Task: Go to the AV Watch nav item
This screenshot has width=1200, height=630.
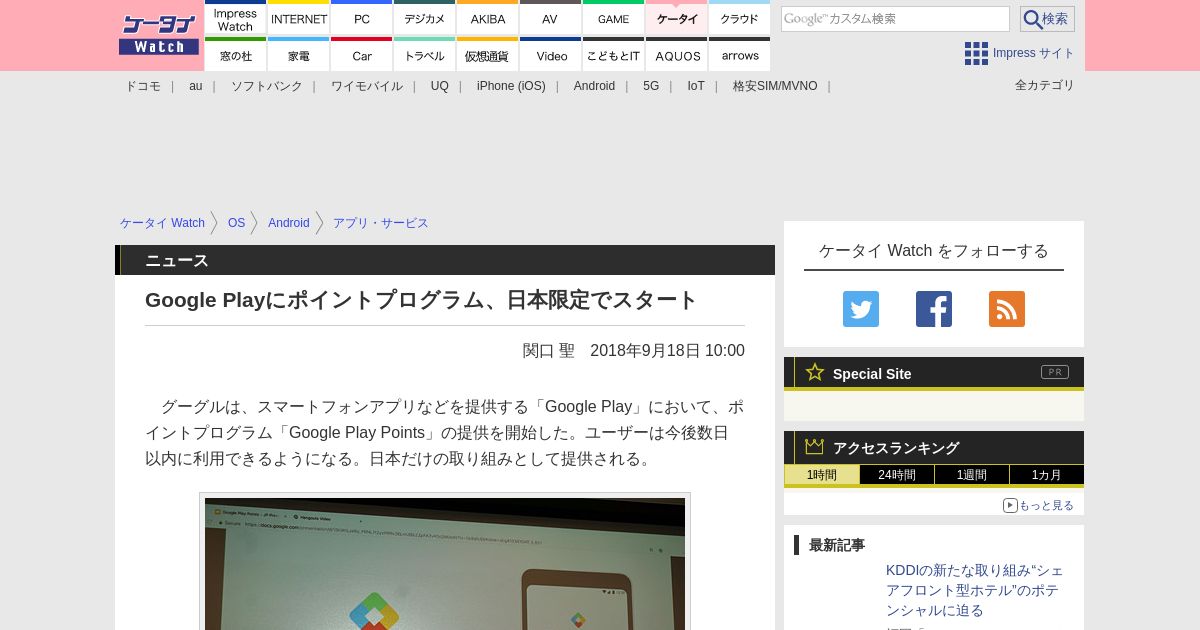Action: [x=550, y=18]
